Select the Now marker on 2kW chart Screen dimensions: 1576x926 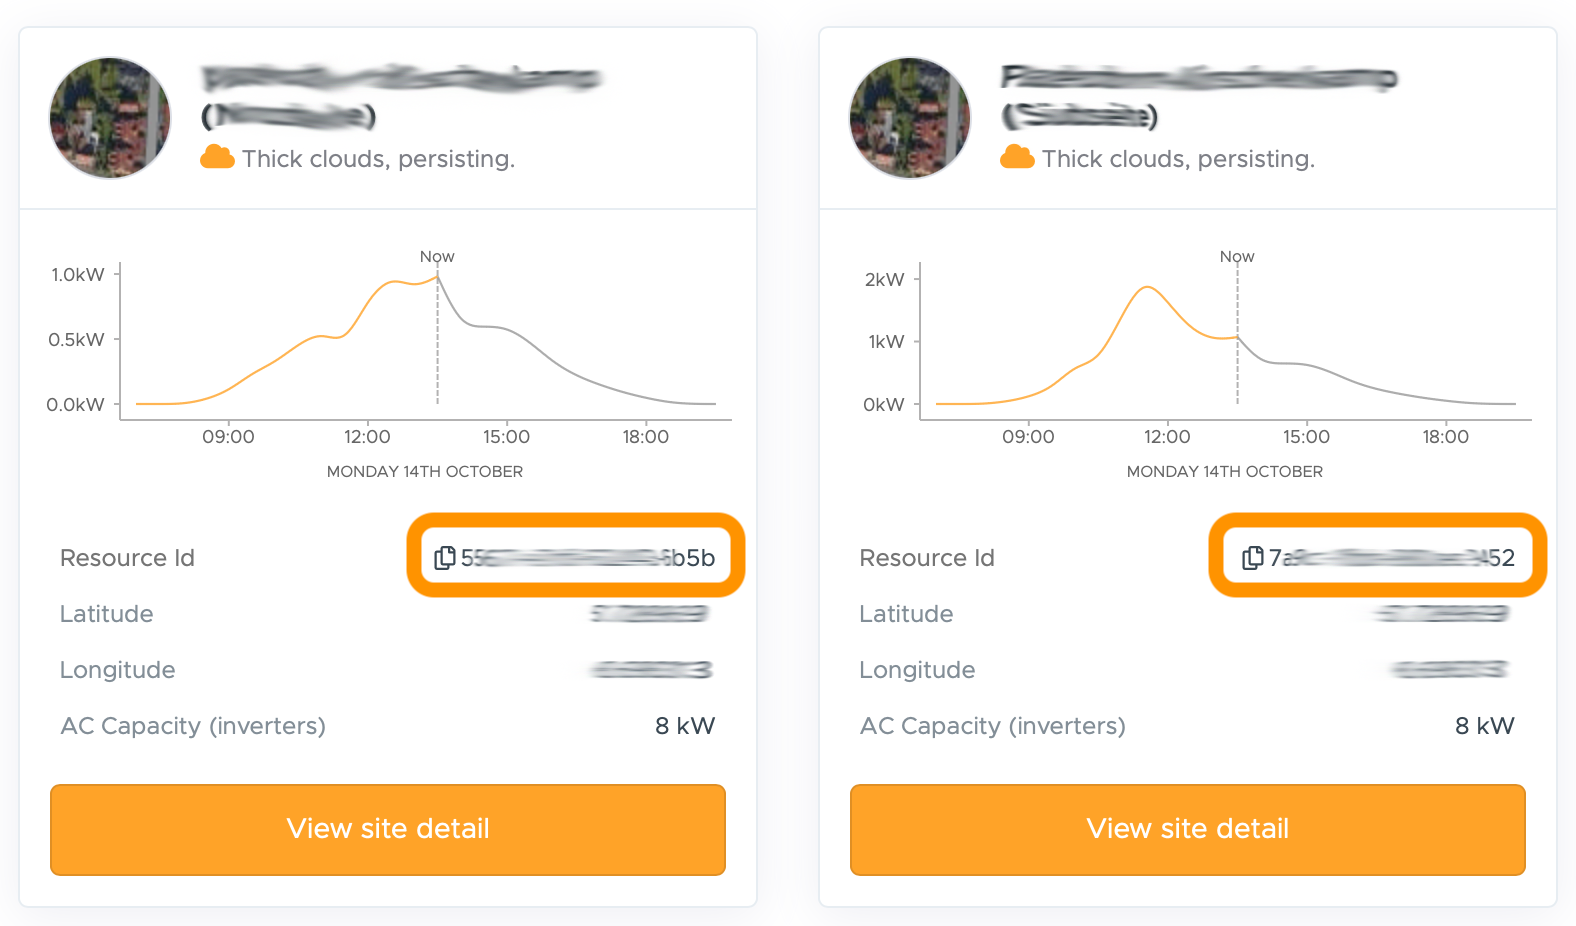(1237, 257)
